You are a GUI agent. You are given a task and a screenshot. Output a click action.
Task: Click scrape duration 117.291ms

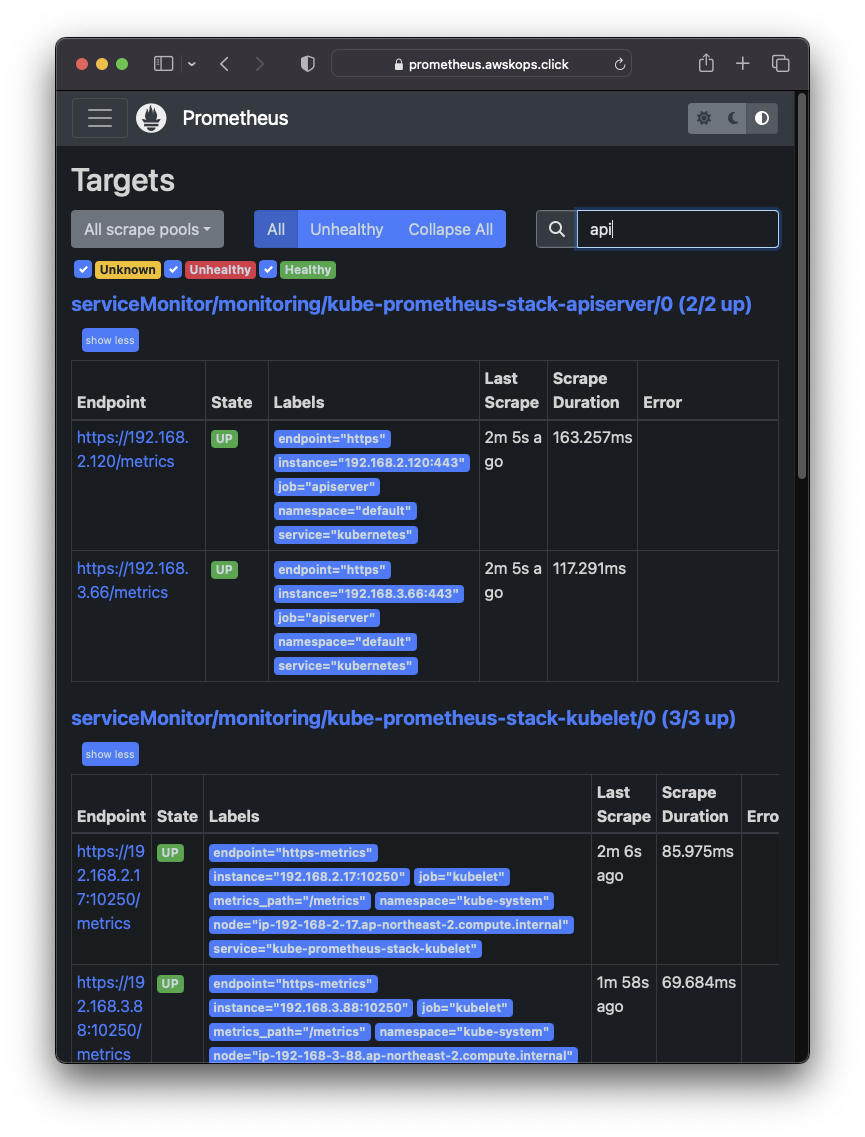pyautogui.click(x=589, y=568)
